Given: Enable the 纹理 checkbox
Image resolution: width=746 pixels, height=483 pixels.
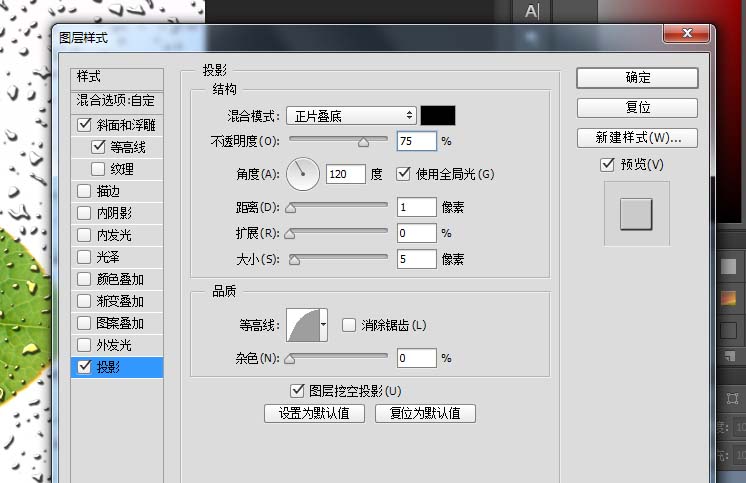Looking at the screenshot, I should (x=98, y=169).
